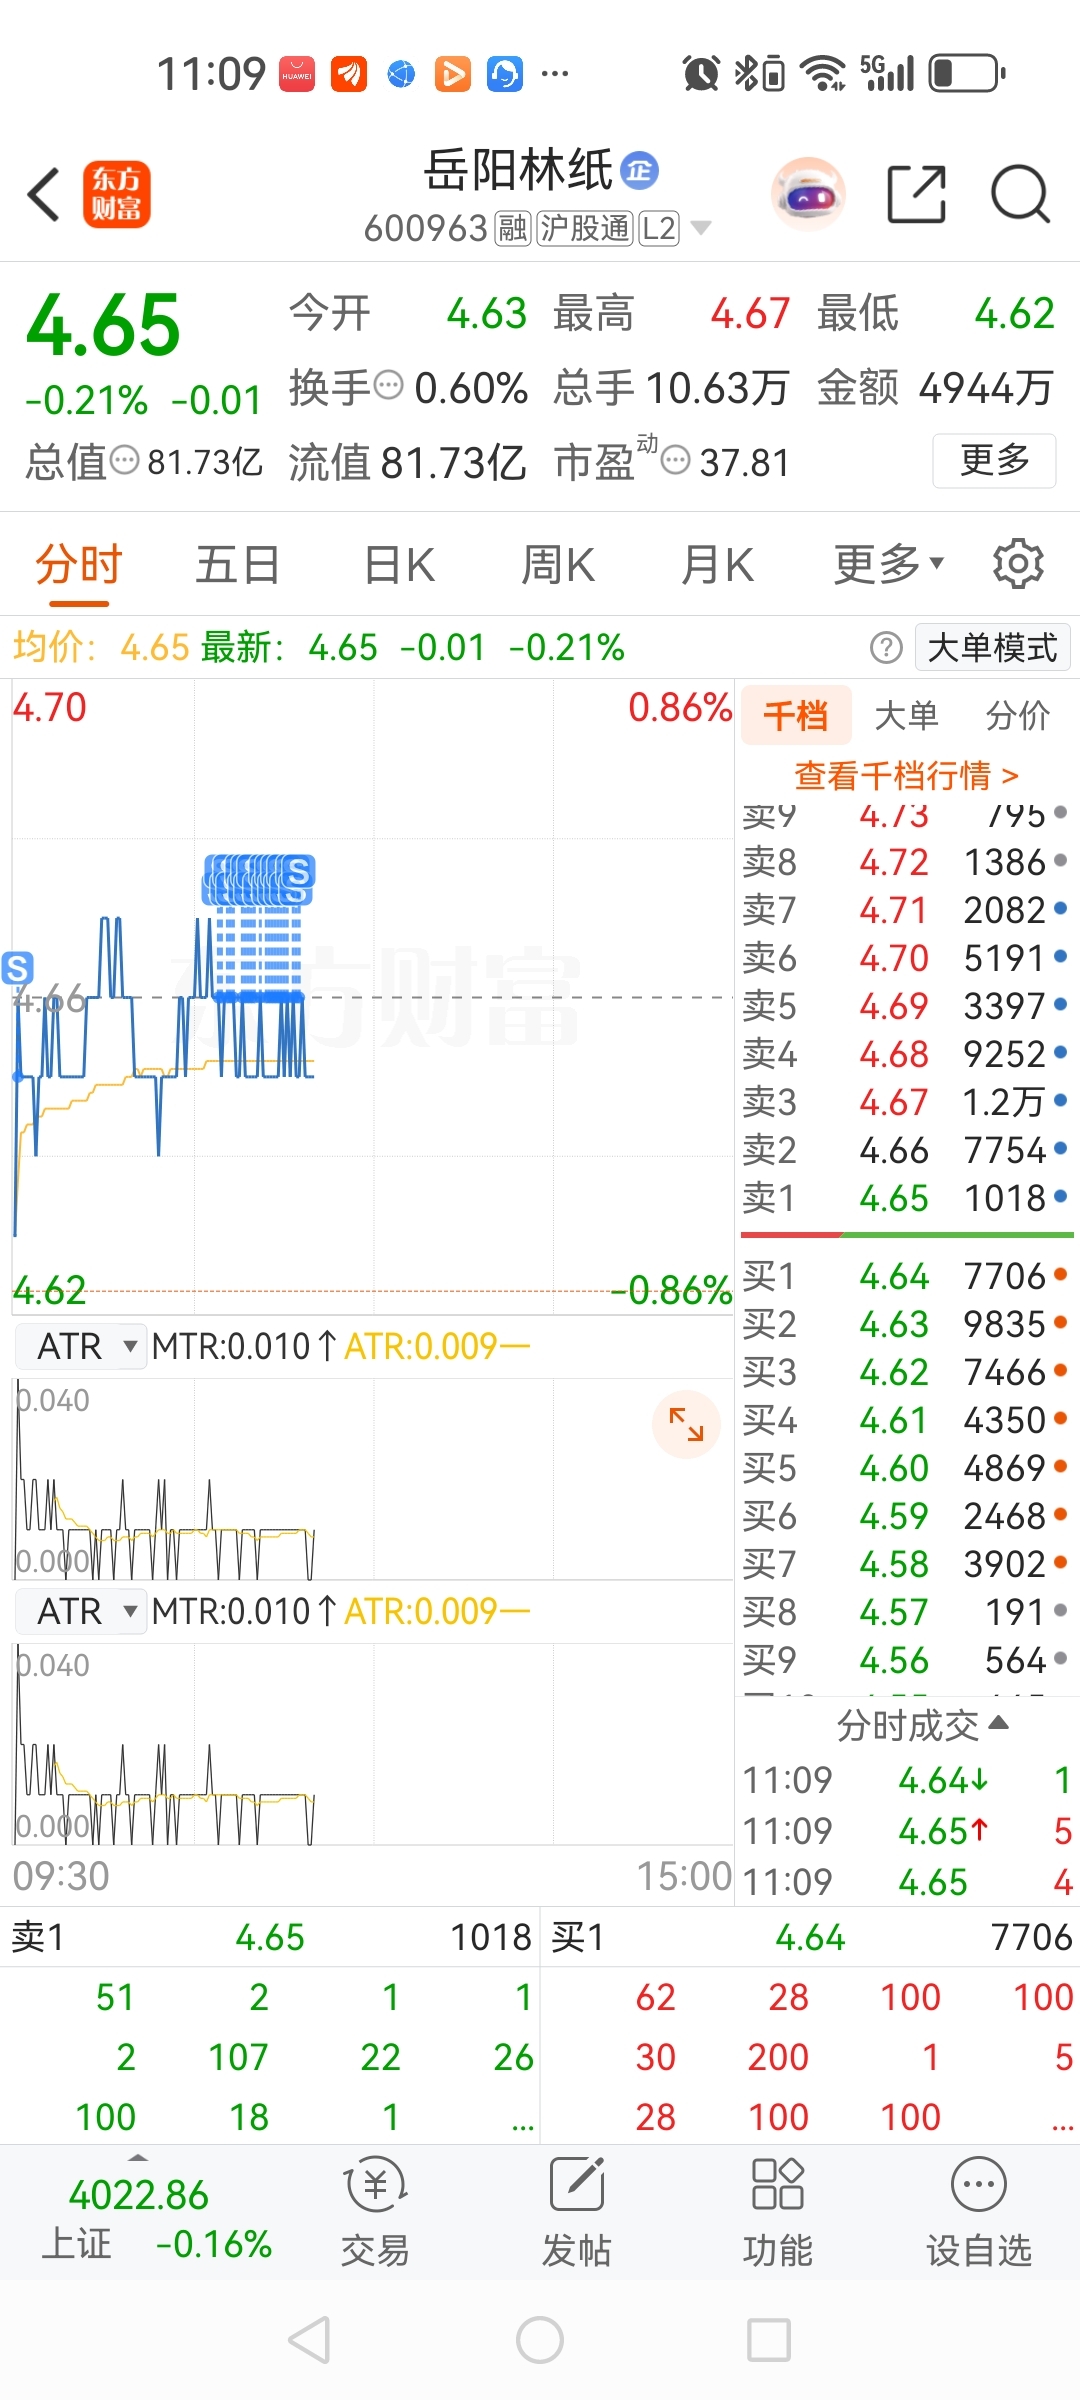Tap the first ATR indicator chart

pos(373,1478)
